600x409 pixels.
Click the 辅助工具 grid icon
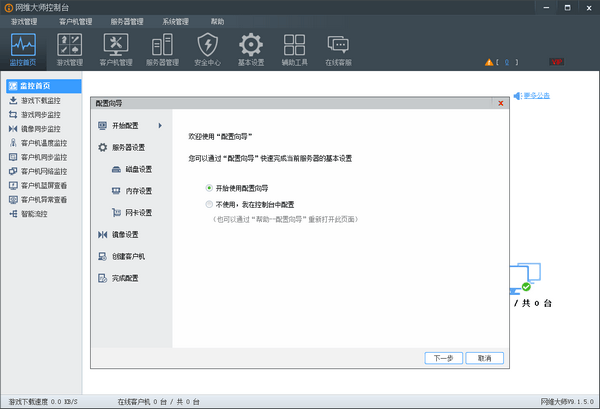(295, 48)
